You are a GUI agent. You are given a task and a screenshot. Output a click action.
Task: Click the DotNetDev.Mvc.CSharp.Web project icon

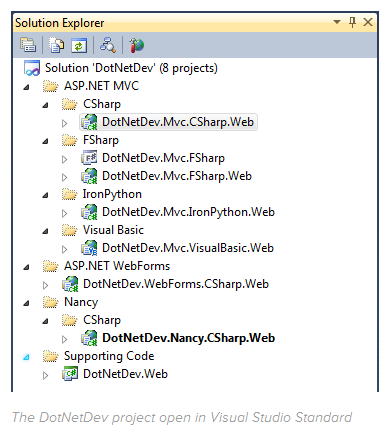pyautogui.click(x=89, y=122)
